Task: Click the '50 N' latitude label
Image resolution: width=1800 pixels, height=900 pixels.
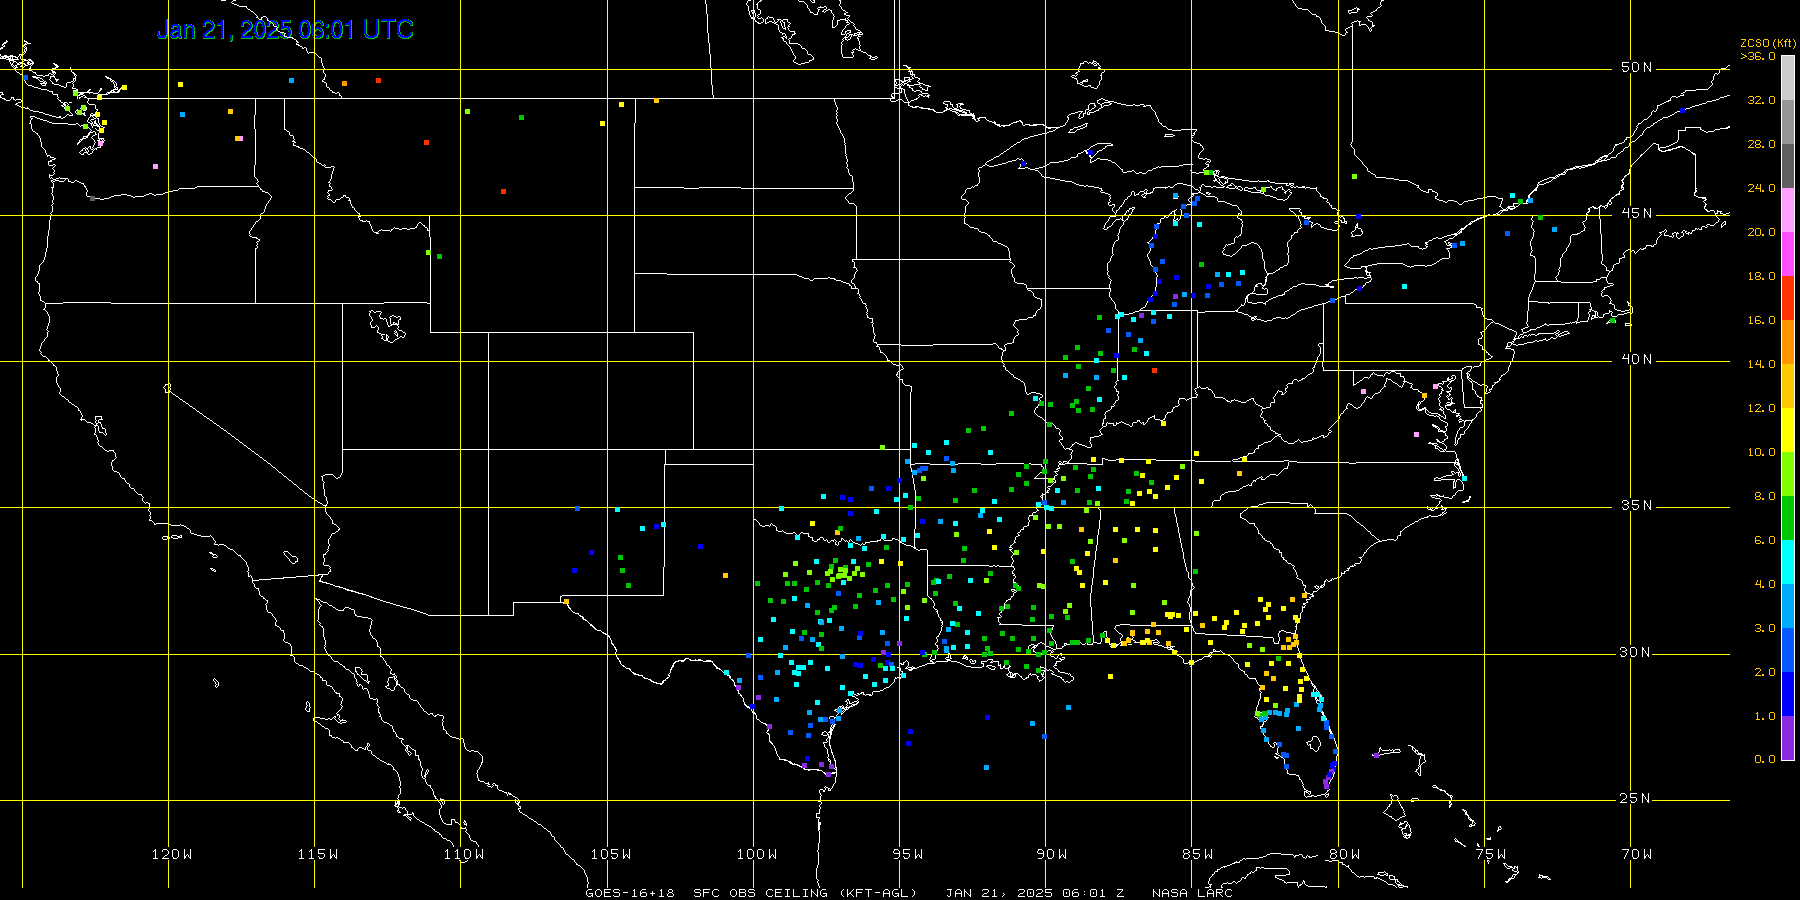Action: tap(1637, 67)
